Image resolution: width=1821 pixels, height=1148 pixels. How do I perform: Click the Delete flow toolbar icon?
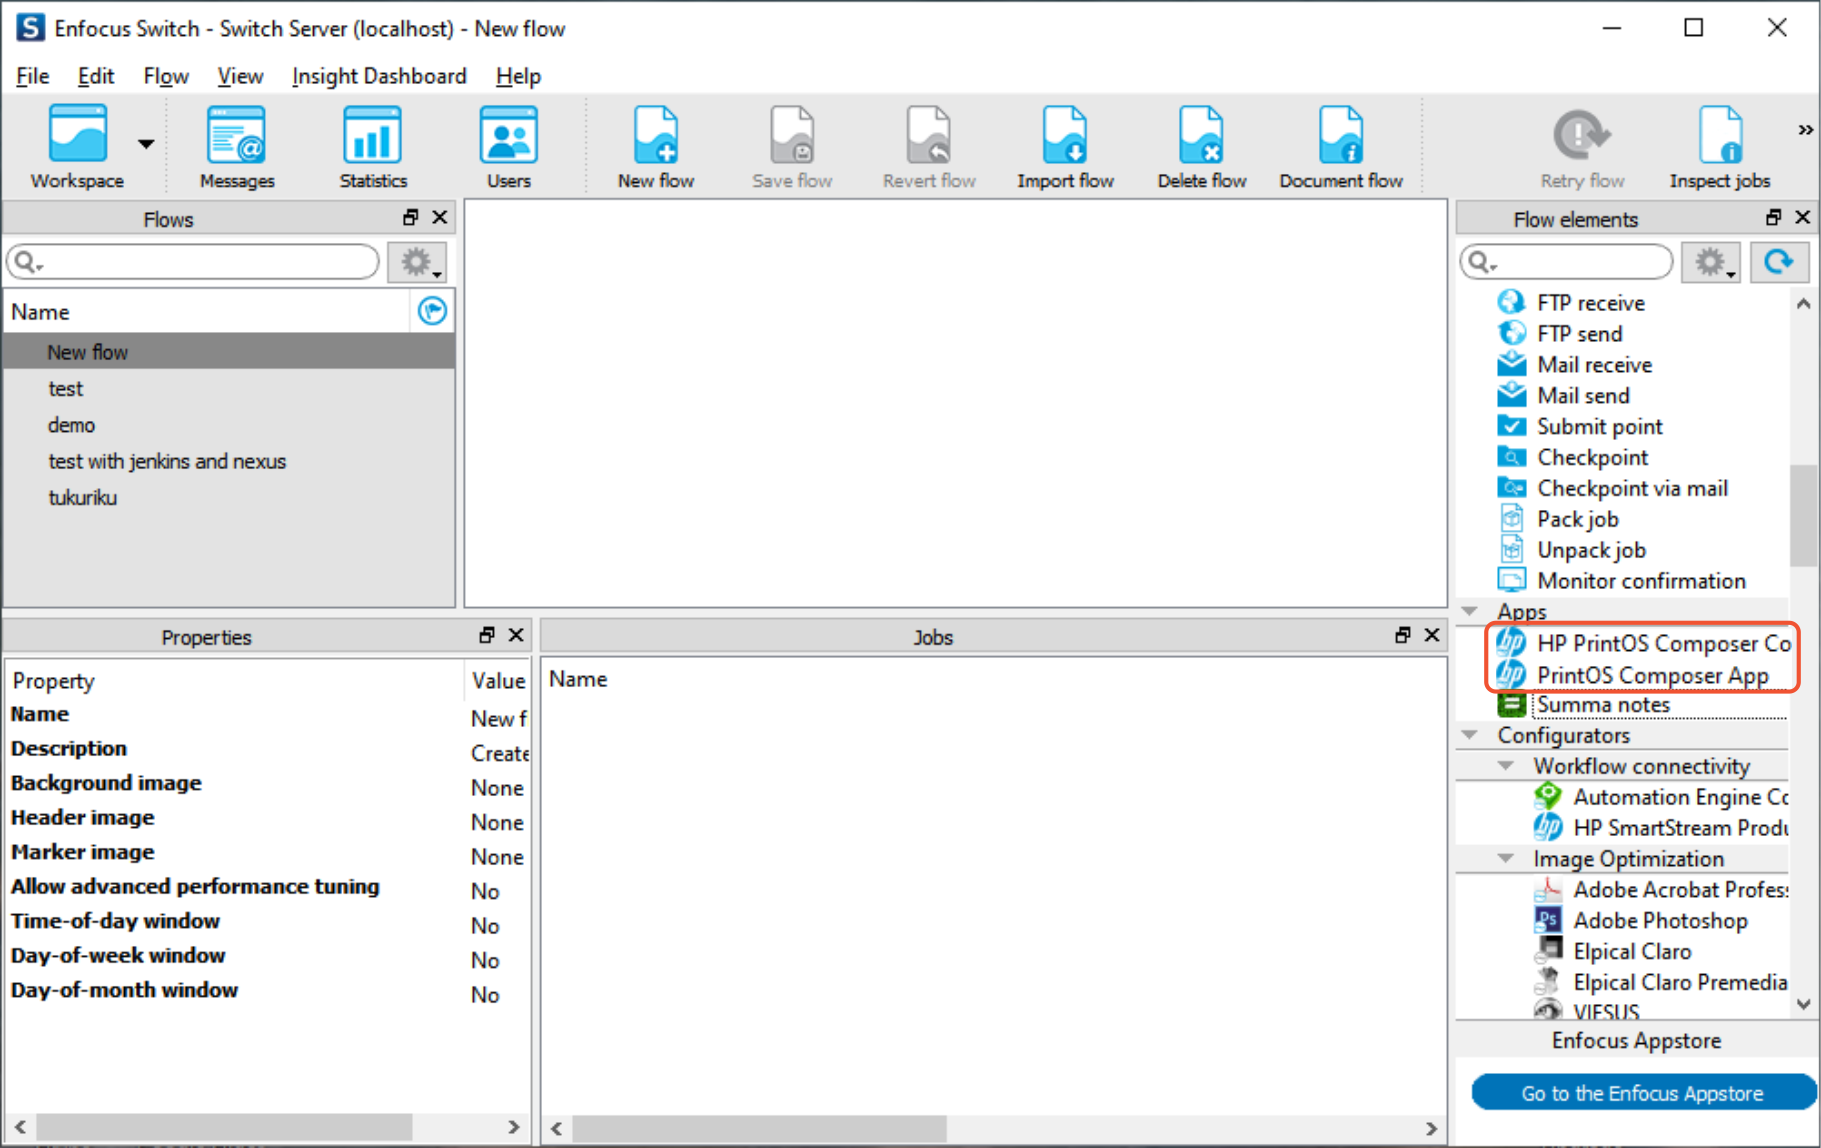coord(1201,146)
